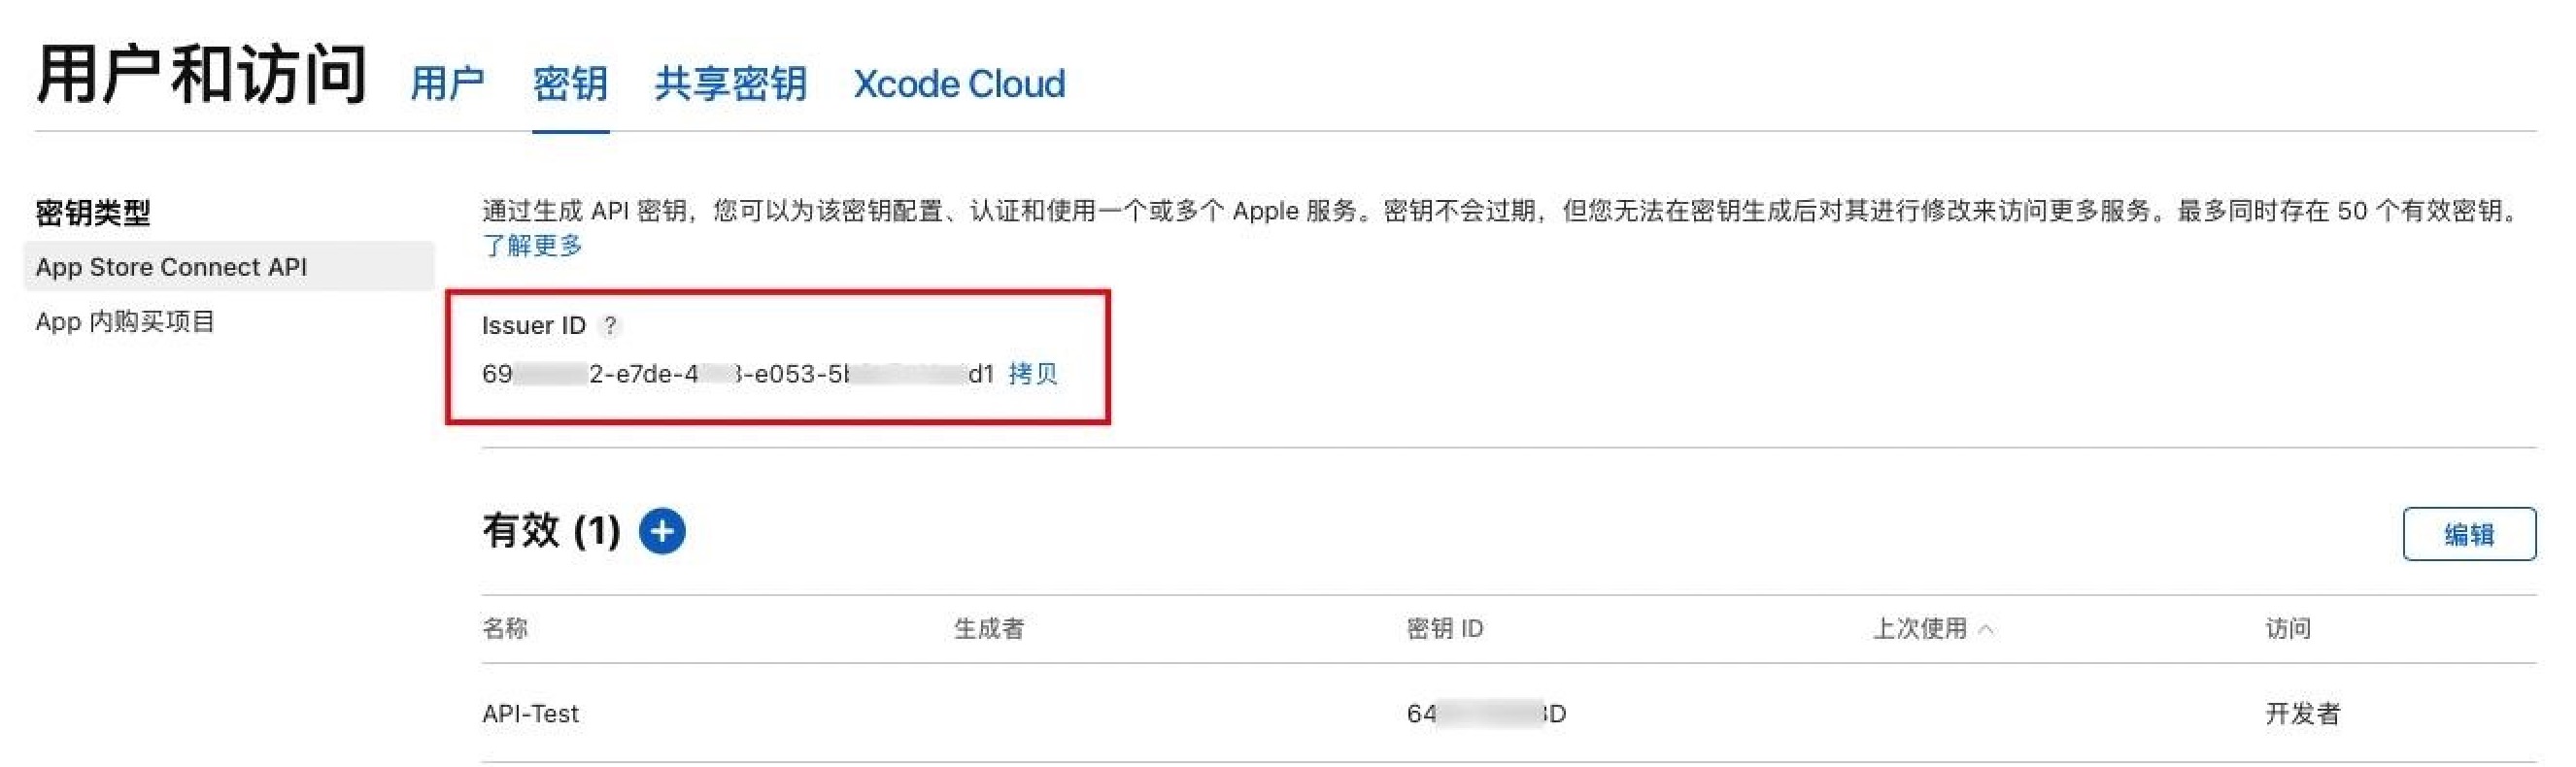This screenshot has height=767, width=2576.
Task: Click the 了解更多 link
Action: coord(532,245)
